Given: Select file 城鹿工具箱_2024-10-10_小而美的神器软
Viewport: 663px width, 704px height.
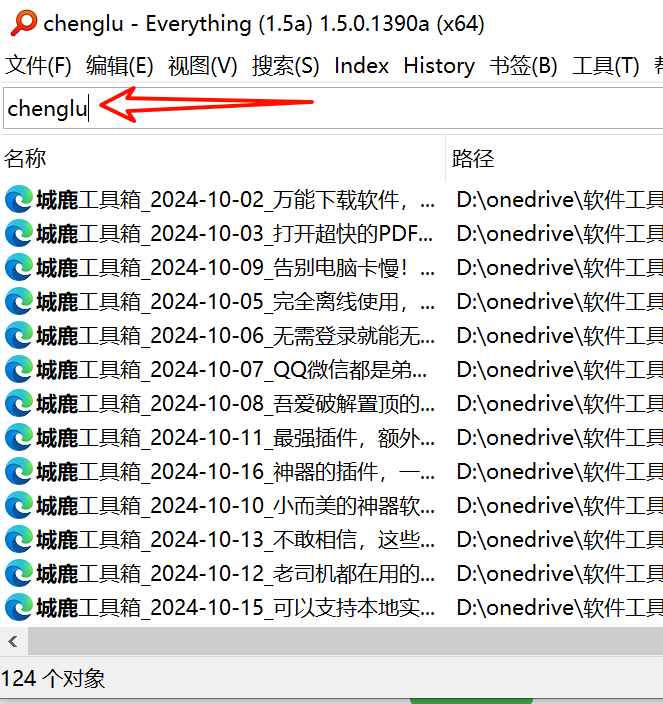Looking at the screenshot, I should pyautogui.click(x=236, y=506).
